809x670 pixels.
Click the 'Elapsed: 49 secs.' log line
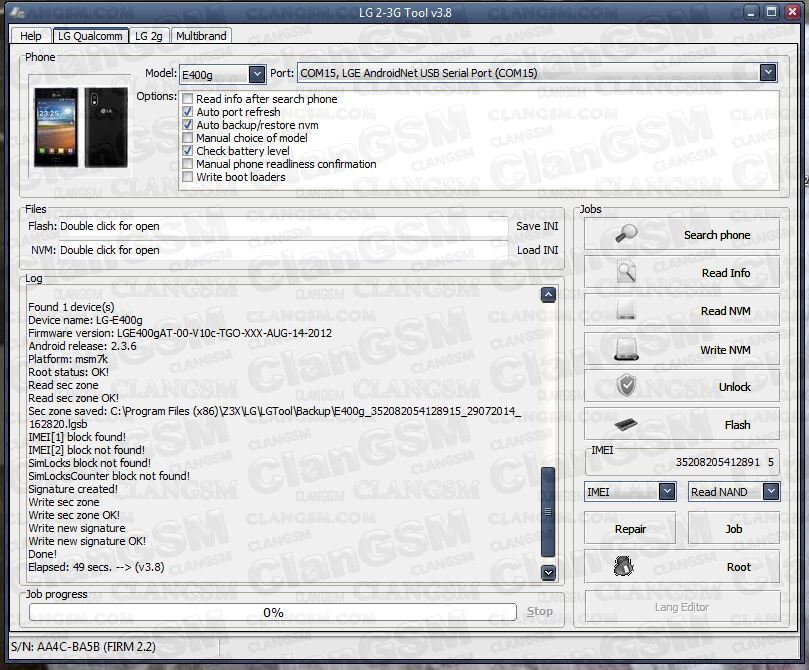pos(96,567)
